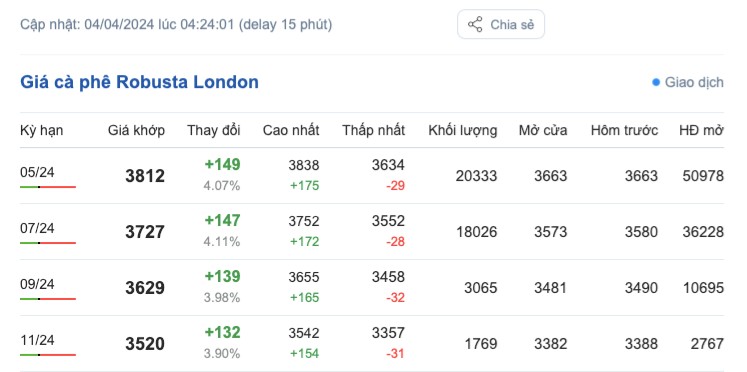The height and width of the screenshot is (372, 747).
Task: Click the price range bar under 05/24
Action: click(x=48, y=187)
